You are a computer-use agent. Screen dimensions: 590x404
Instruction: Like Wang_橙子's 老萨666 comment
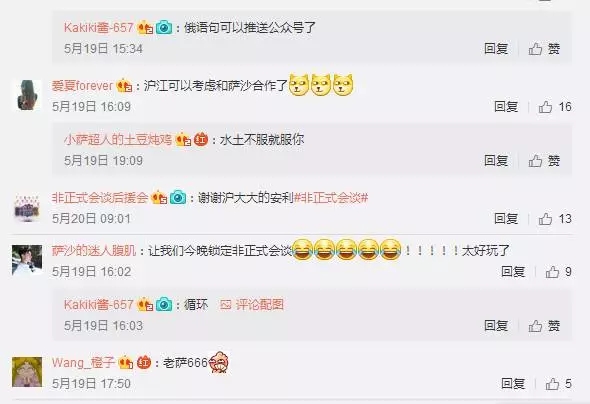pos(558,384)
